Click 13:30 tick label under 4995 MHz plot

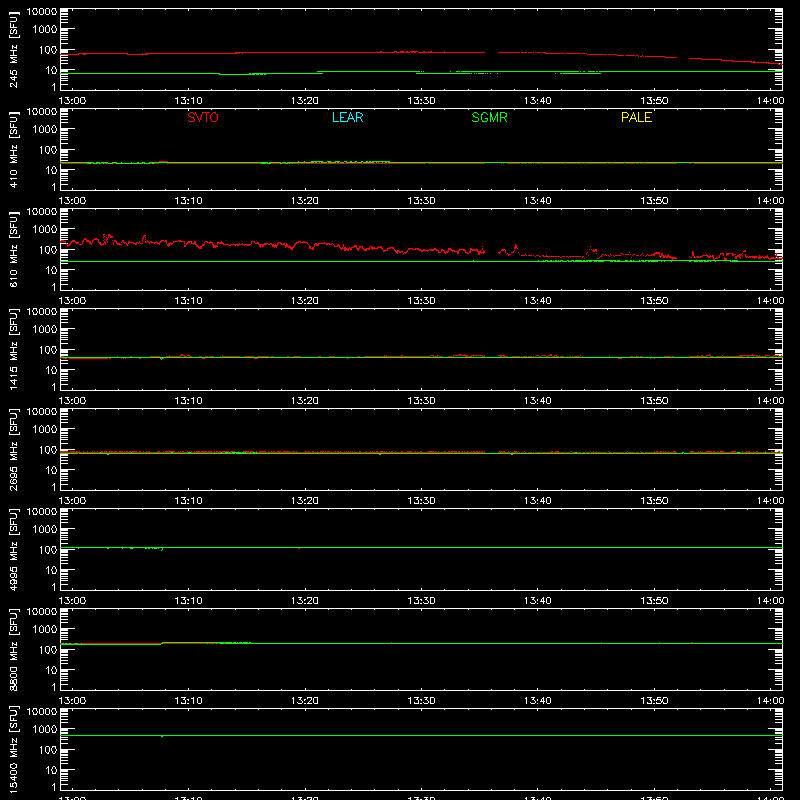(421, 601)
